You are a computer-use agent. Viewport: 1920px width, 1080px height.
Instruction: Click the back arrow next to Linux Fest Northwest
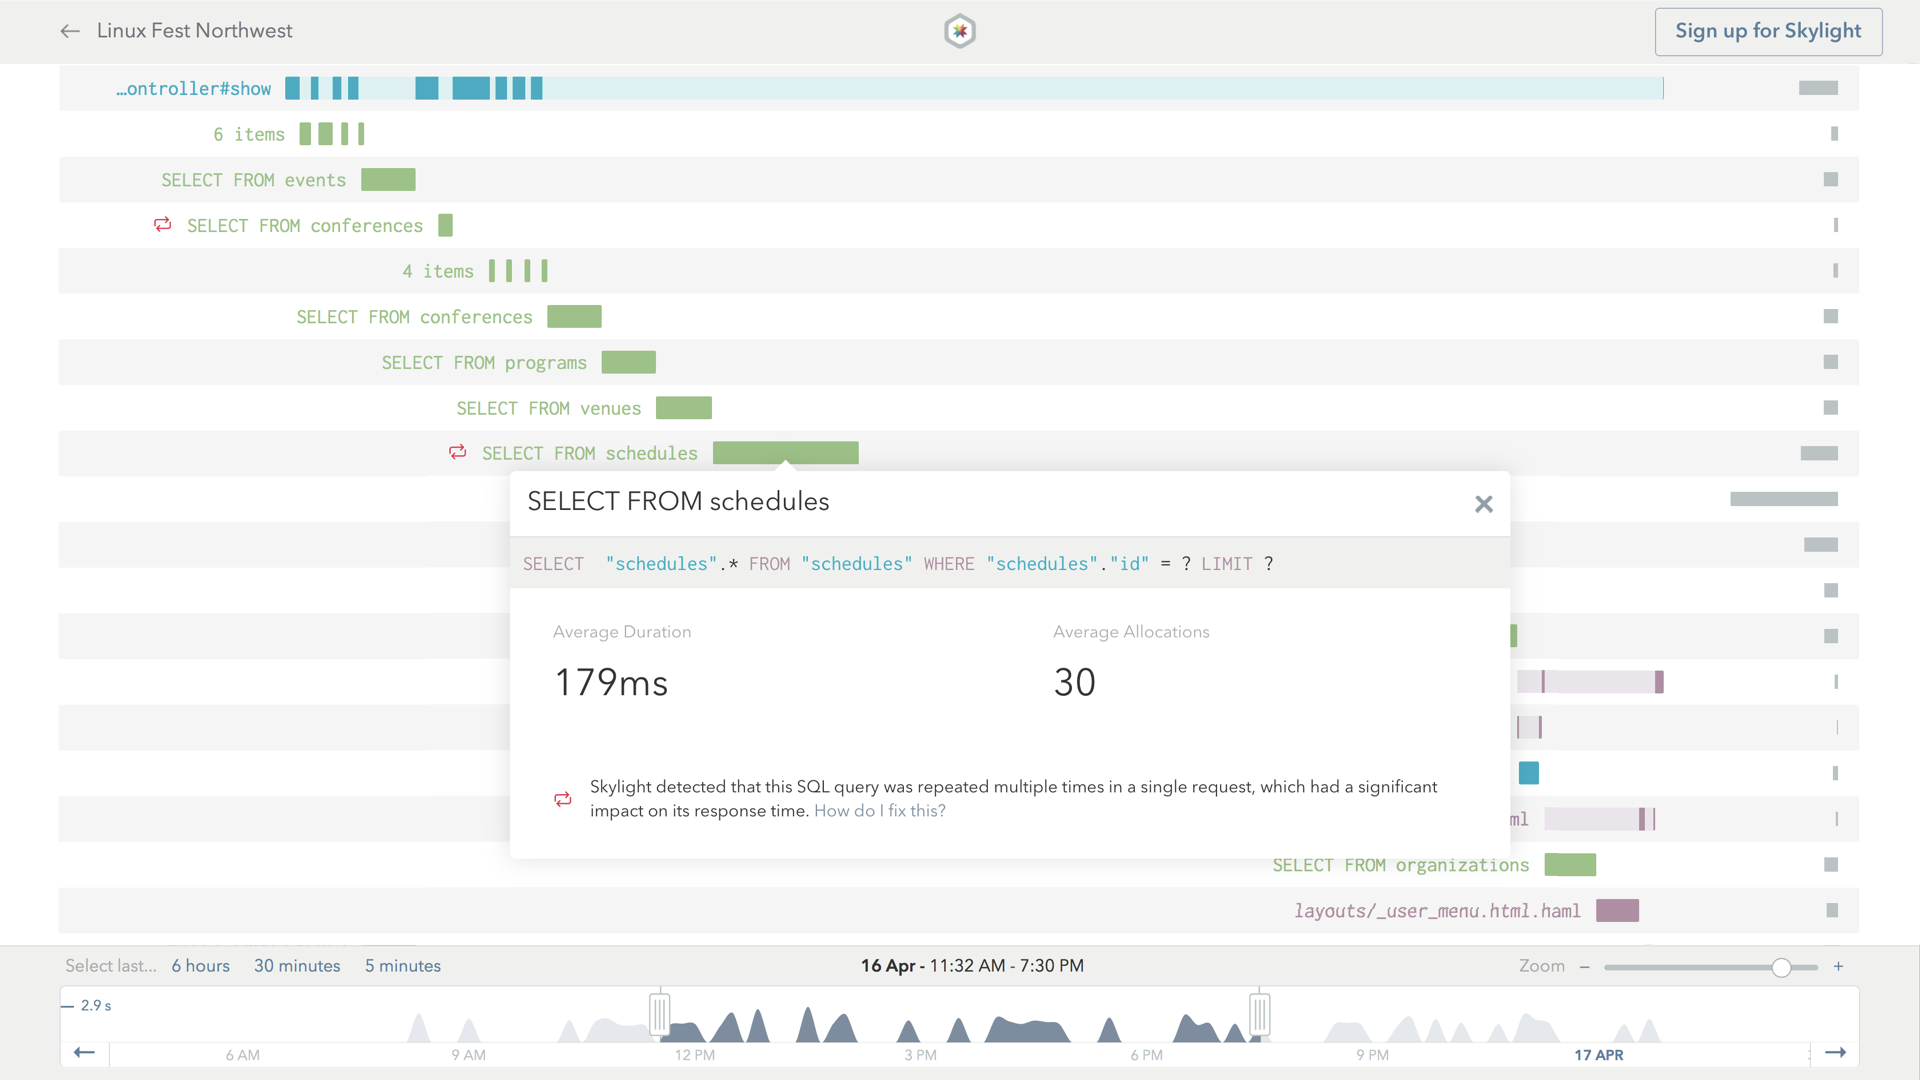coord(70,31)
